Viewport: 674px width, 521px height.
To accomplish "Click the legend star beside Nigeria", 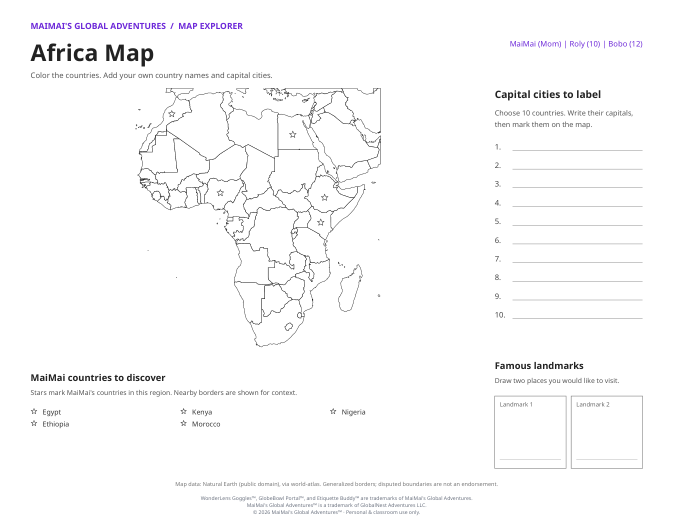I will click(x=333, y=411).
